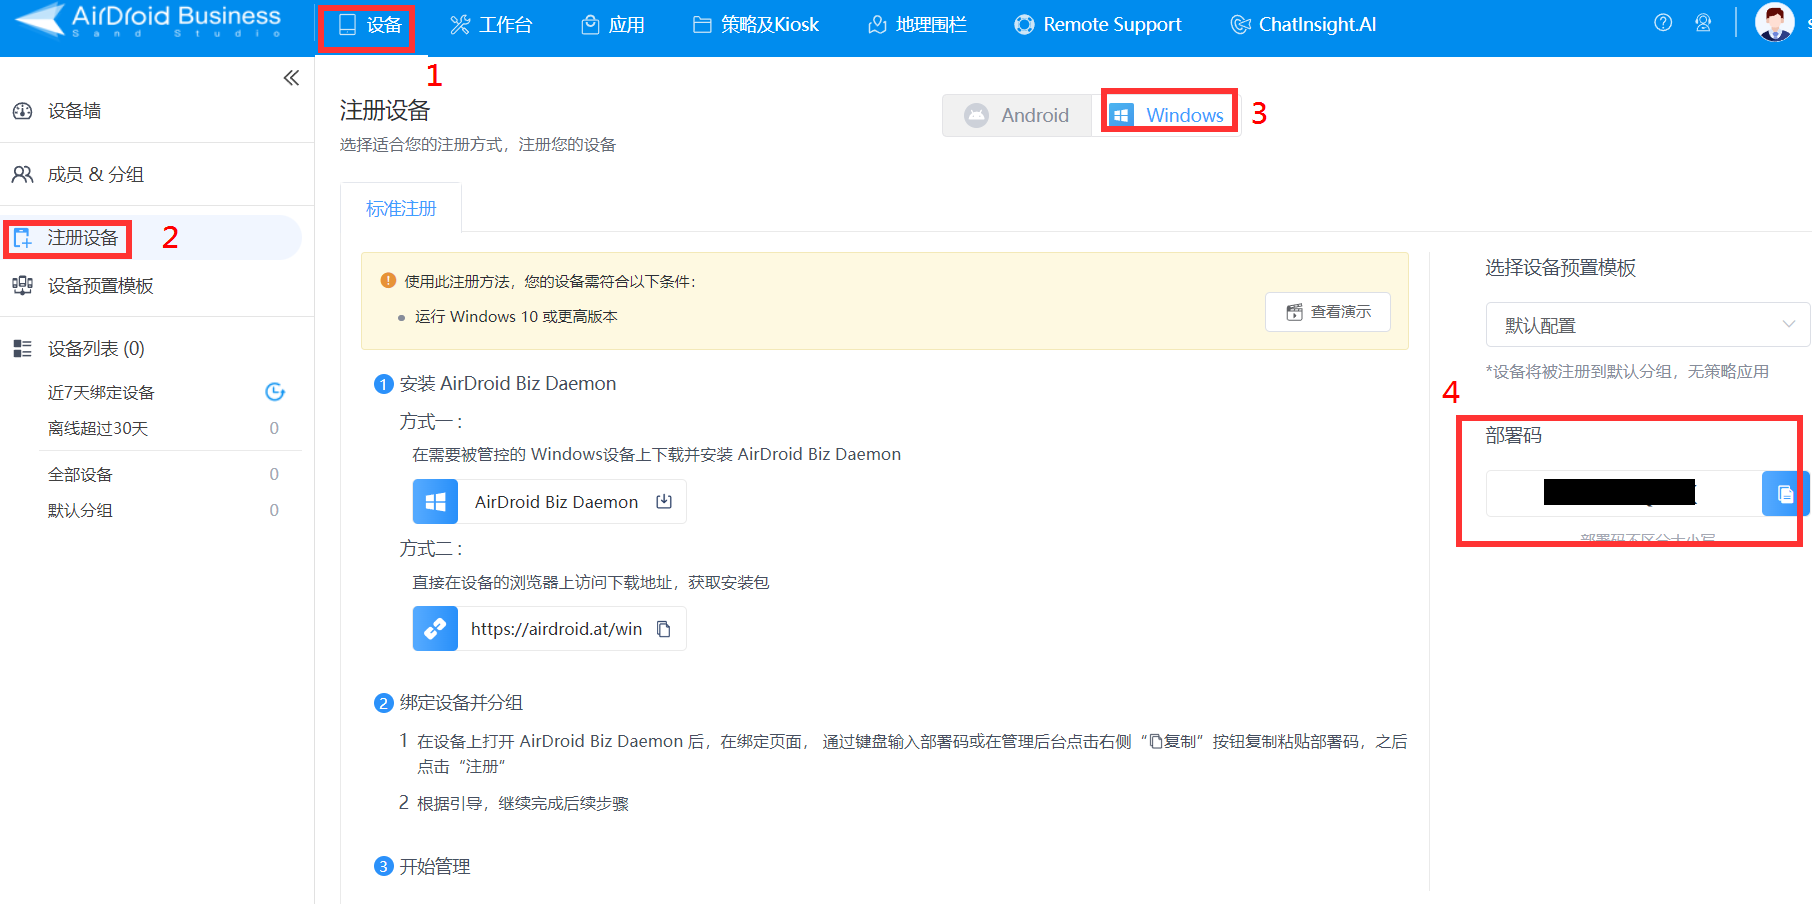Select the 标准注册 tab
This screenshot has height=904, width=1812.
click(x=401, y=208)
